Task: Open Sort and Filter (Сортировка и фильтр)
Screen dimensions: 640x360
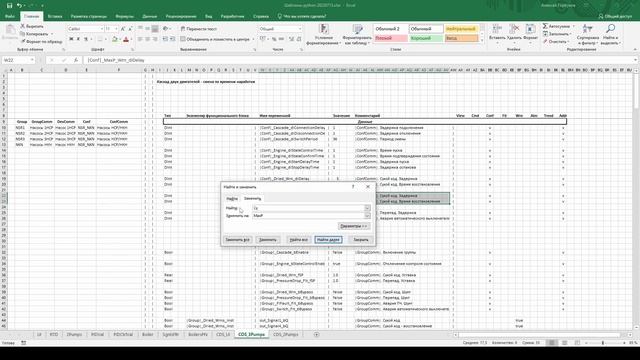Action: point(588,34)
